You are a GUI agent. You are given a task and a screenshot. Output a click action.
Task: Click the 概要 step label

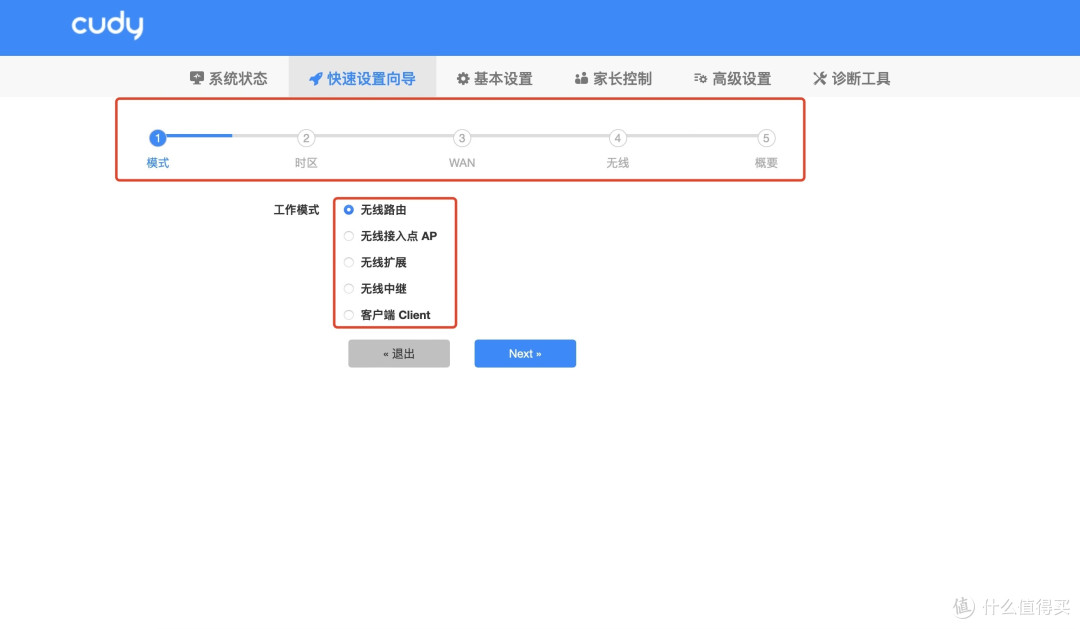(x=766, y=163)
